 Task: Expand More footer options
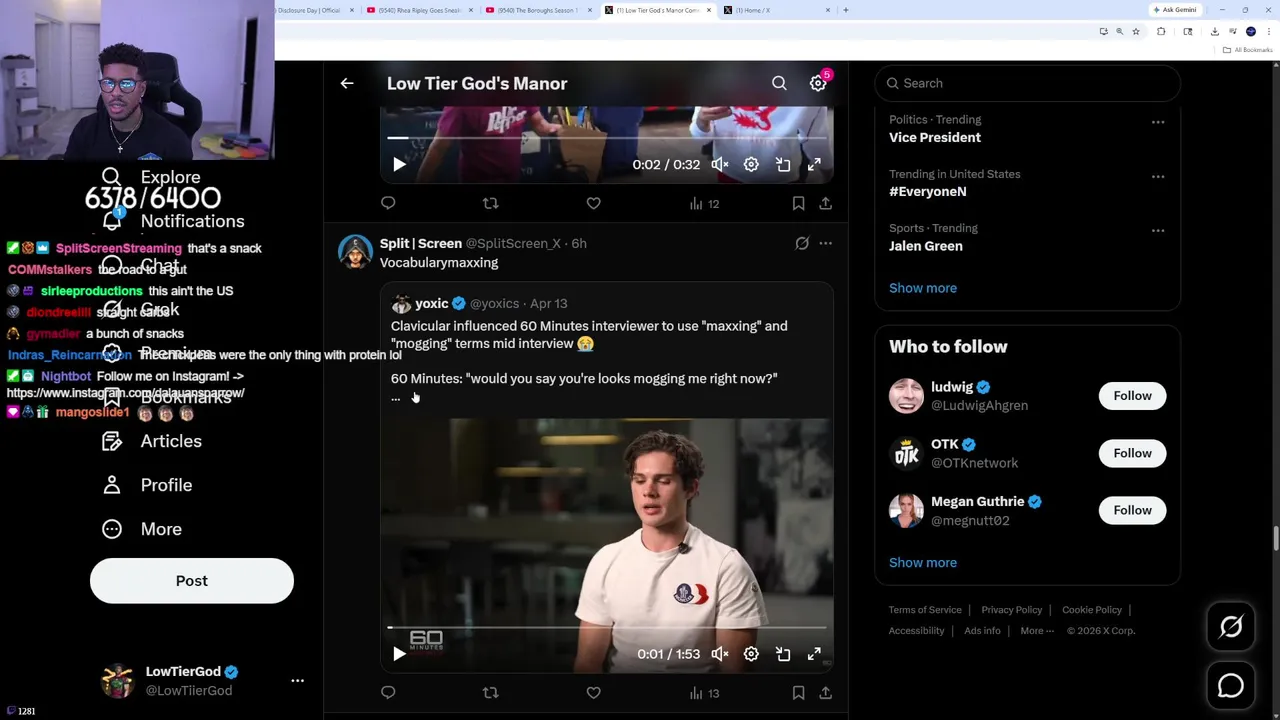pos(1037,631)
